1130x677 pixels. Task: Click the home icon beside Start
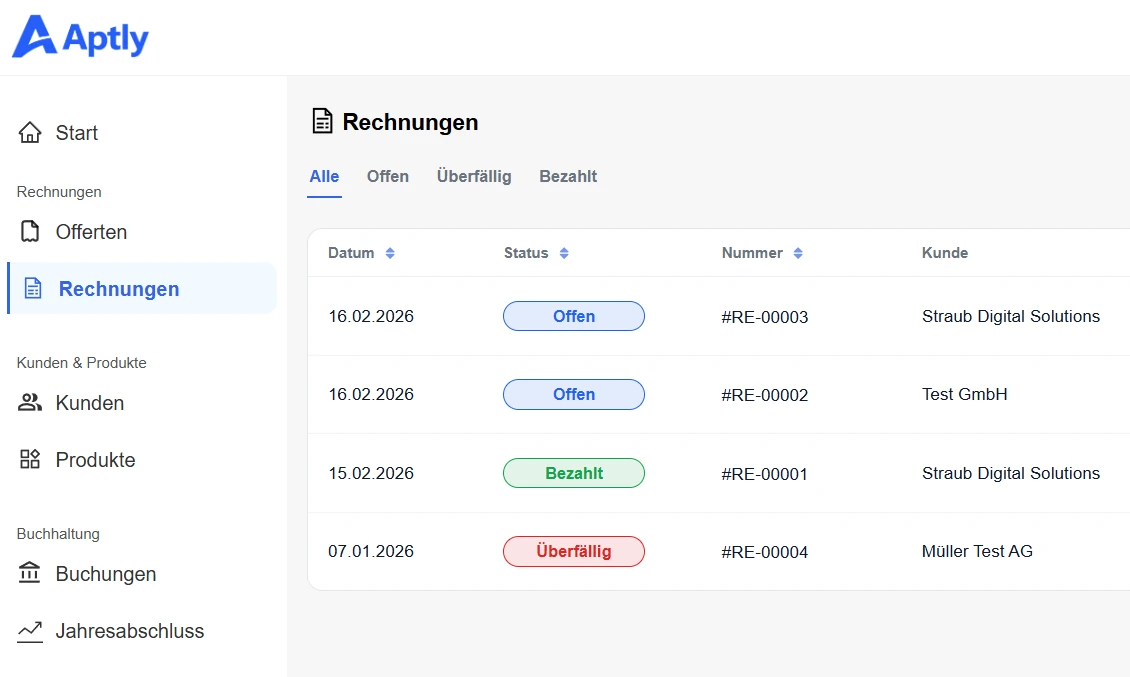[30, 133]
